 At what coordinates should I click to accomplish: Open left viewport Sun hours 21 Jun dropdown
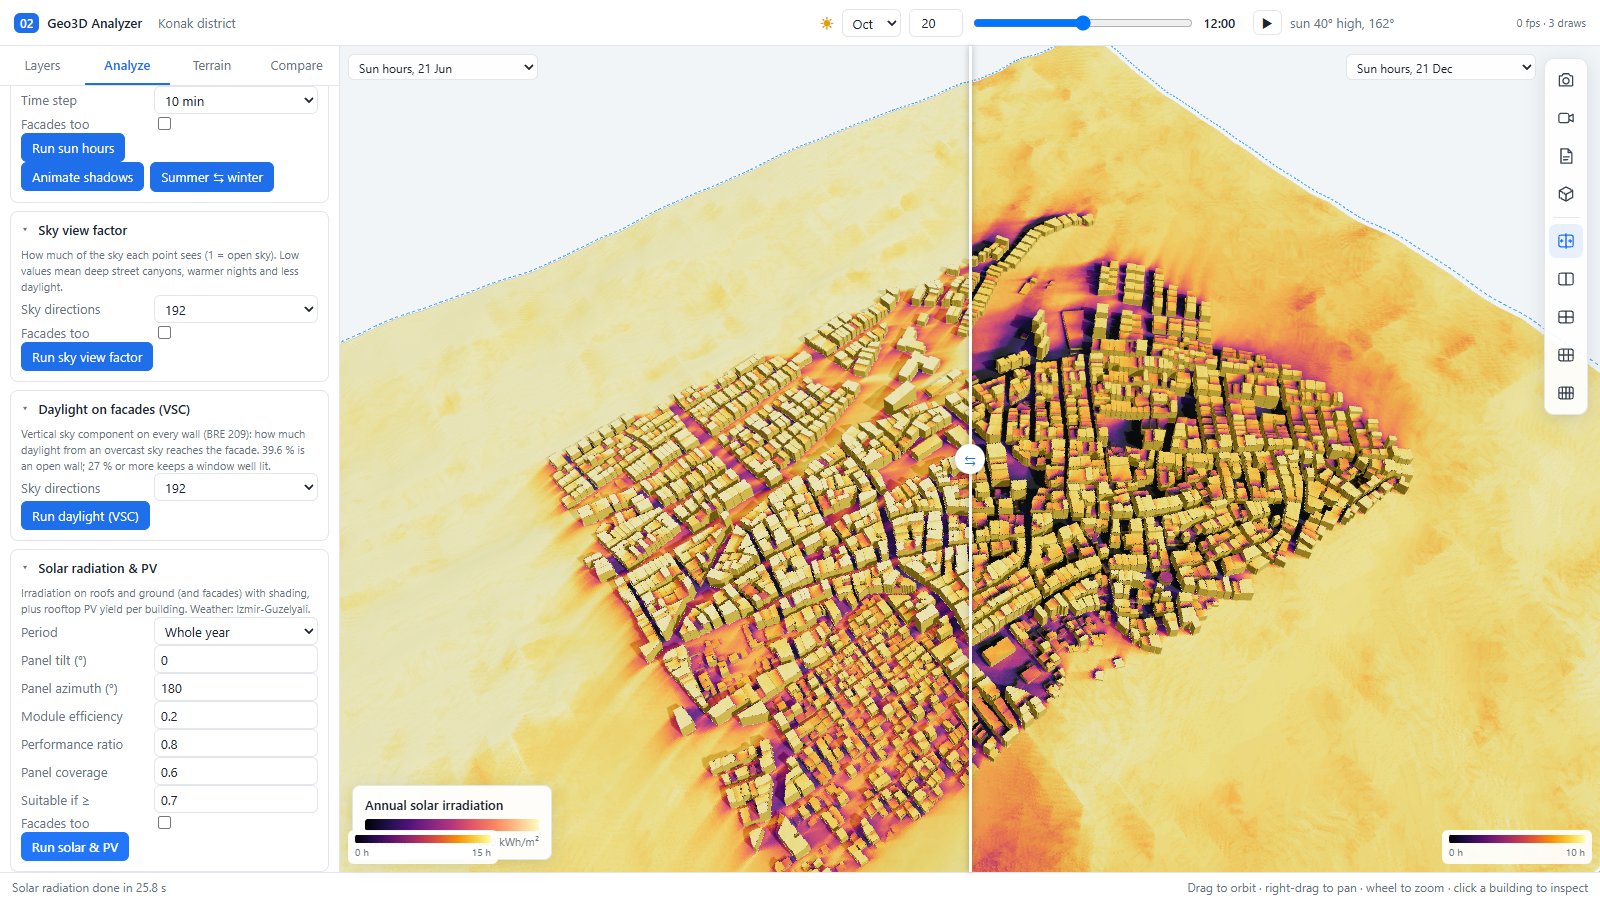(443, 68)
